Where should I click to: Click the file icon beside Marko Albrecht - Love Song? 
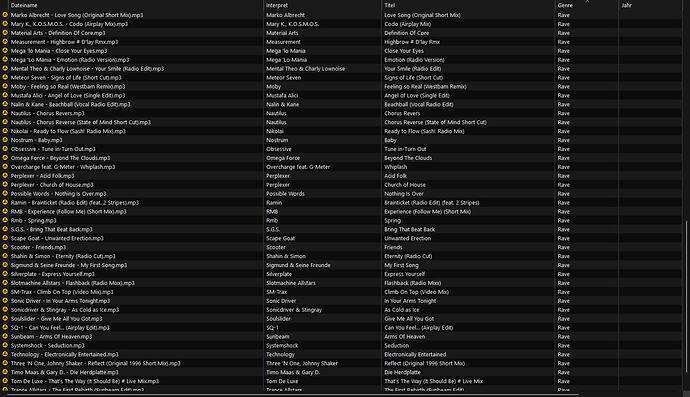5,15
